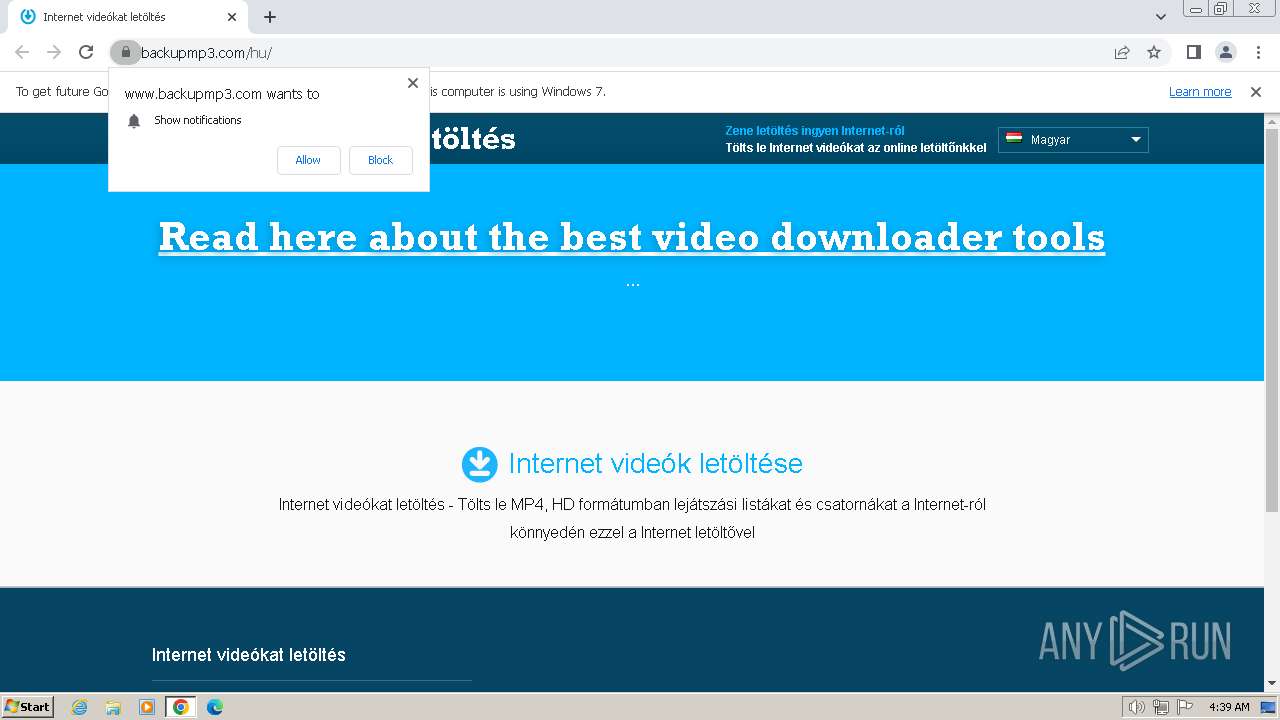1280x720 pixels.
Task: Launch Microsoft Edge from the taskbar
Action: [x=214, y=707]
